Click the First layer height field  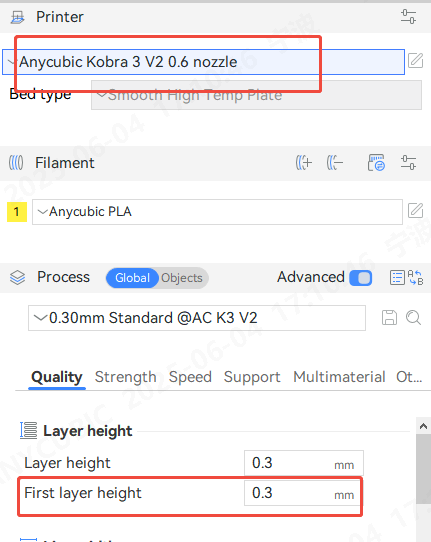point(303,493)
